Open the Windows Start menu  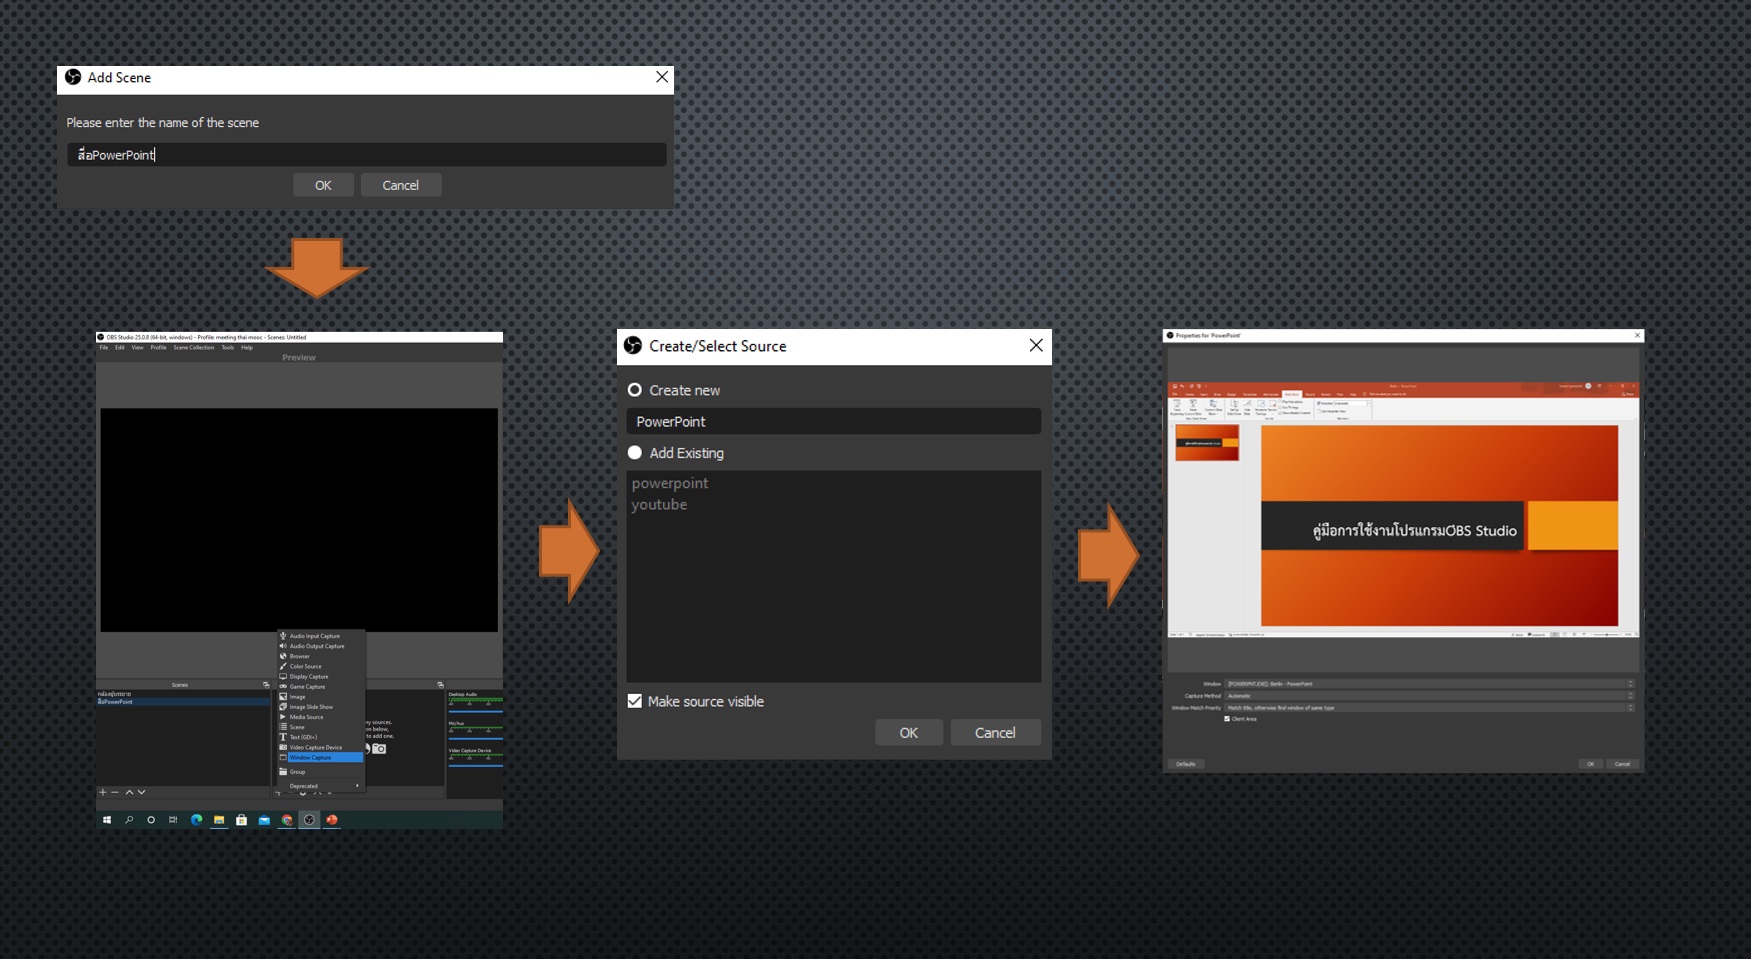tap(107, 820)
